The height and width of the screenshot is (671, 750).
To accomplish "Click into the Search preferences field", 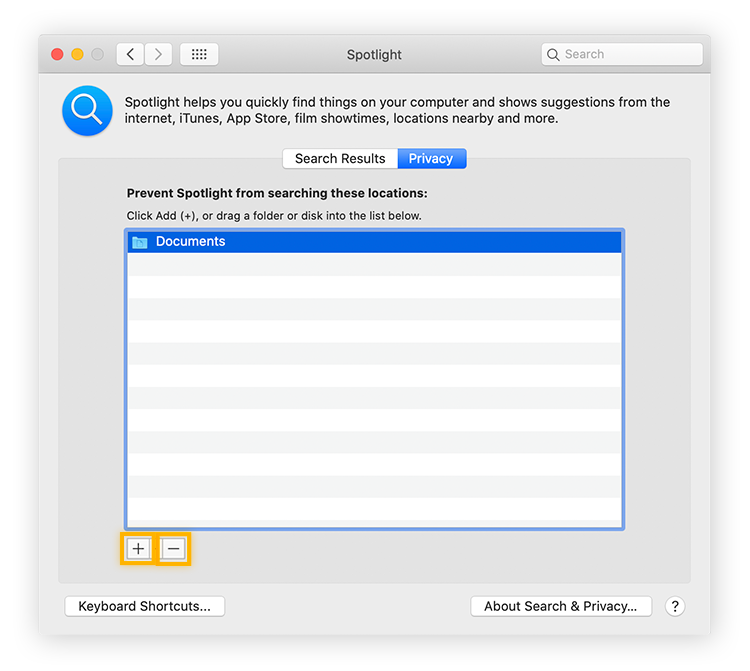I will coord(622,54).
